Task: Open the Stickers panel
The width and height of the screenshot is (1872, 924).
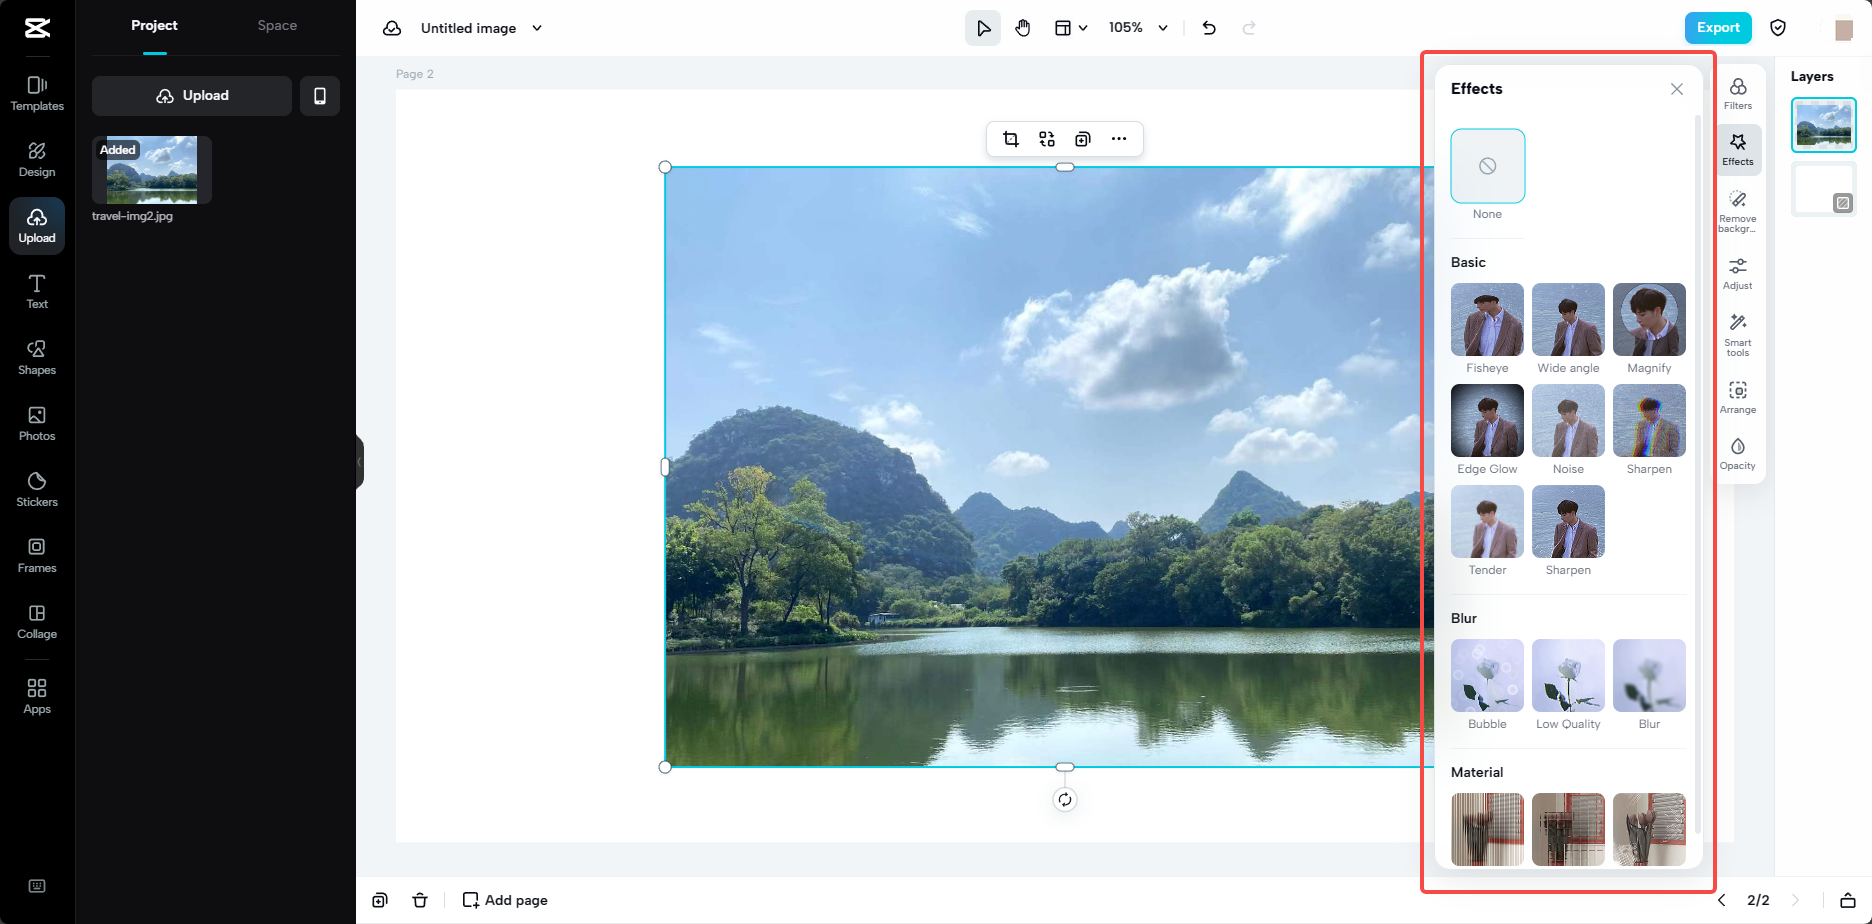Action: point(37,490)
